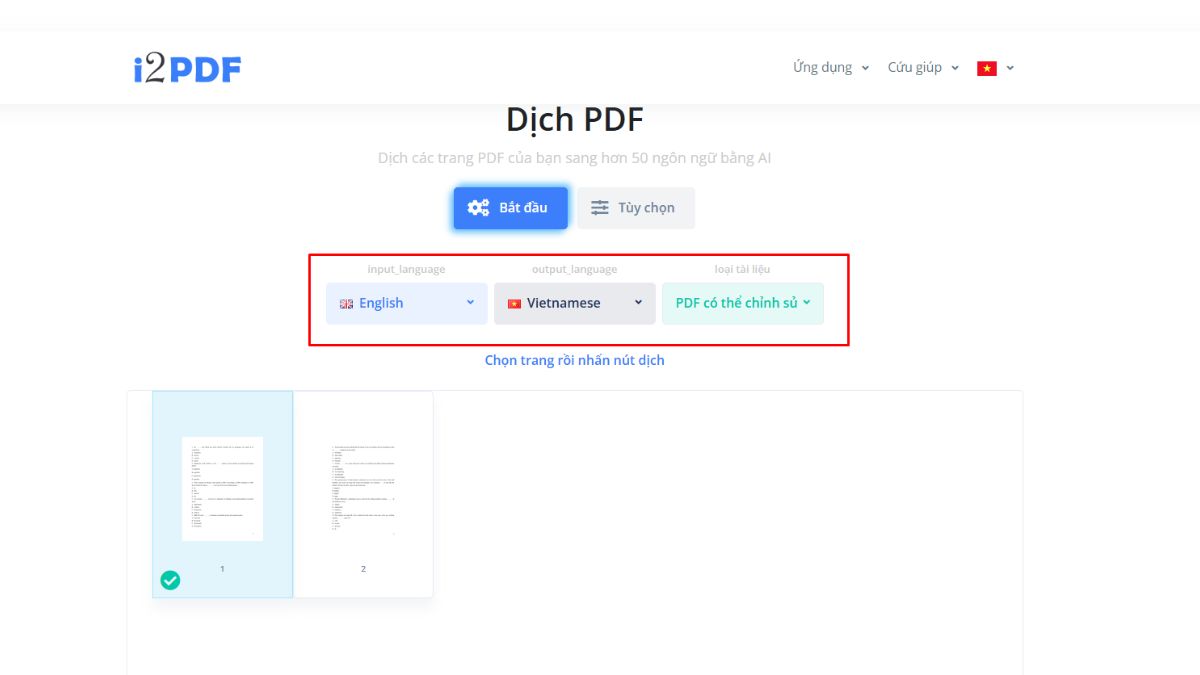Click the text Chọn trang rồi nhấn nút dịch
Image resolution: width=1200 pixels, height=675 pixels.
click(575, 360)
